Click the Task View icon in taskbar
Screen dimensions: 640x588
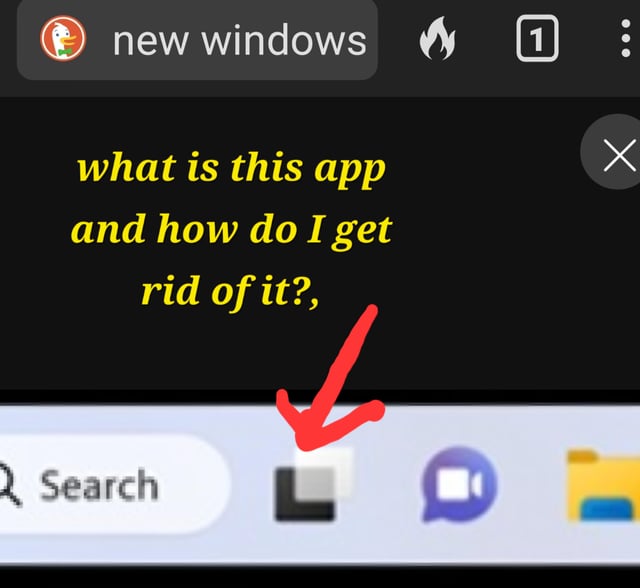pyautogui.click(x=313, y=484)
